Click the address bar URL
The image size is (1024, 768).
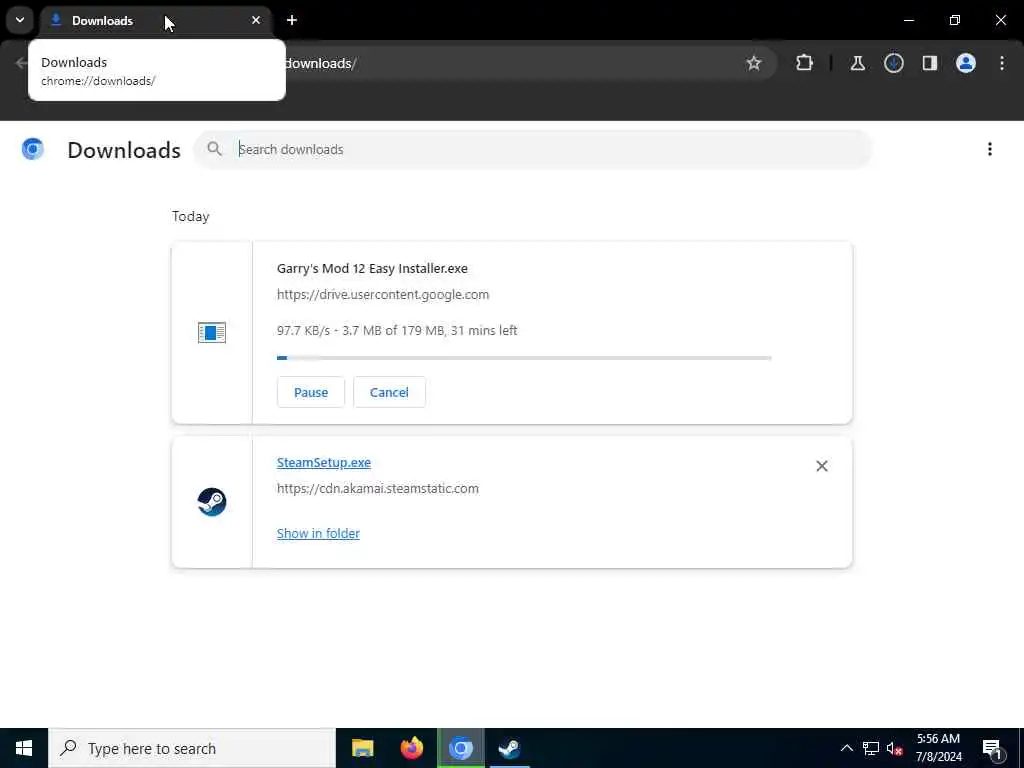coord(320,63)
